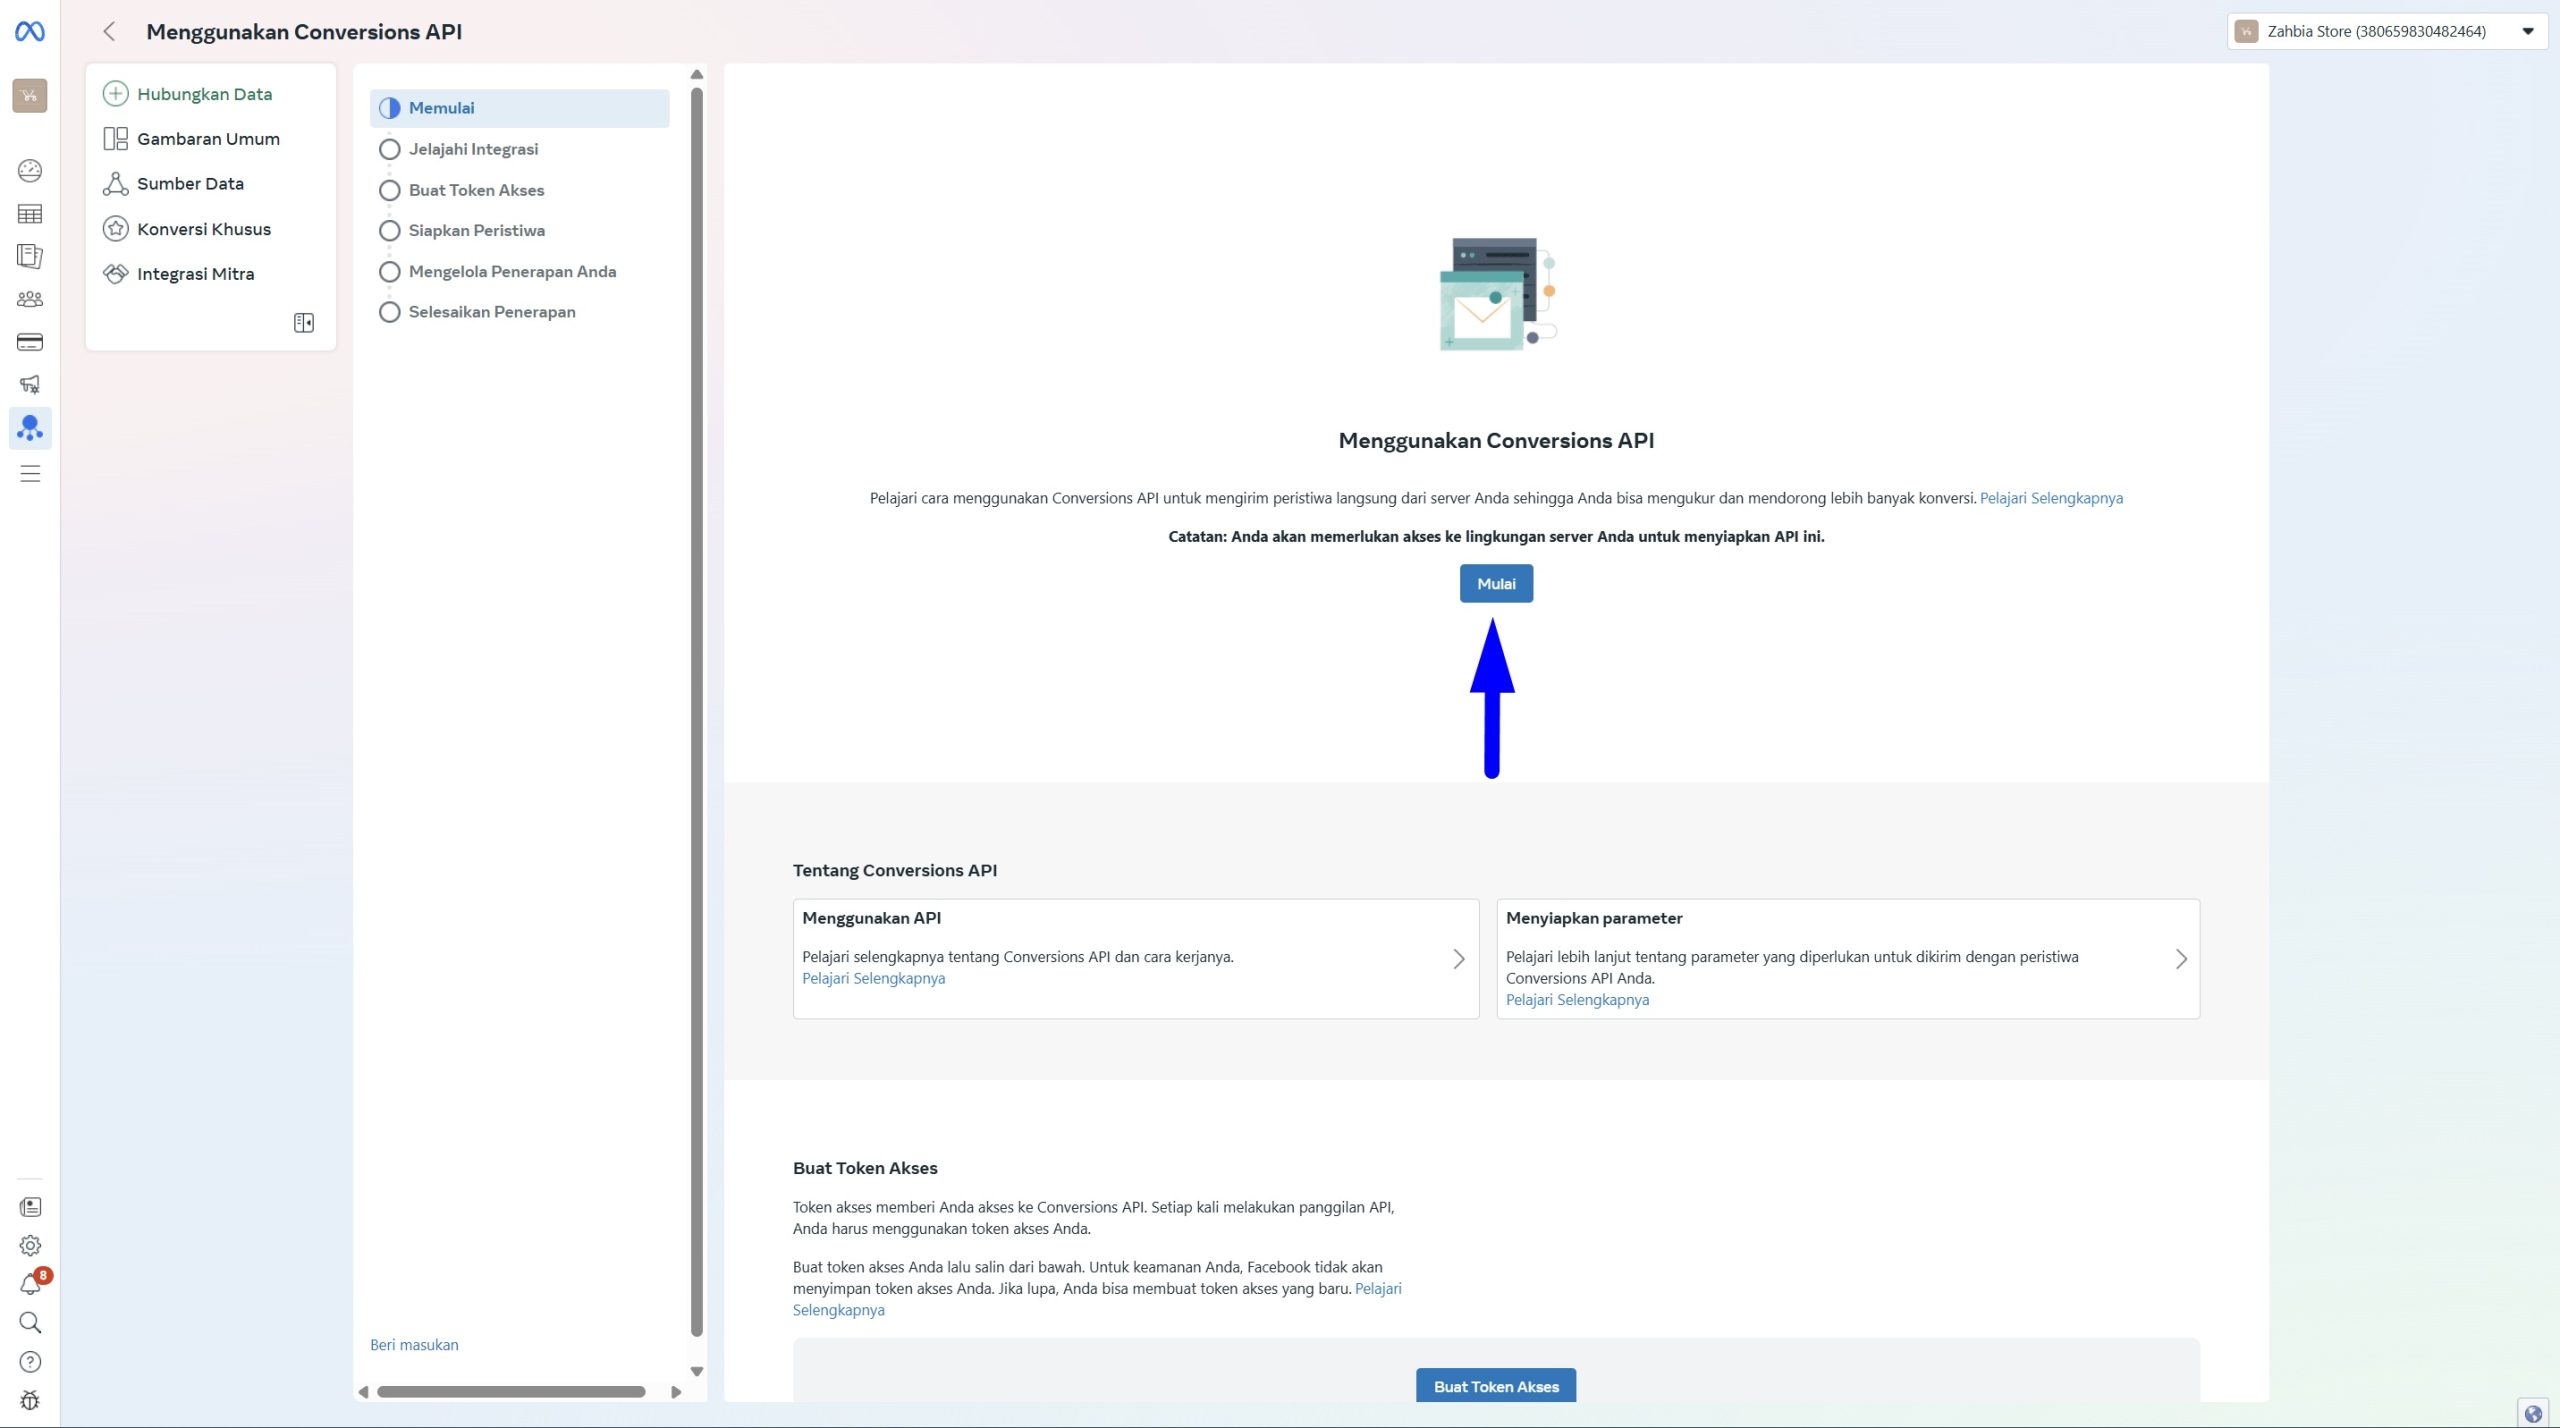Click the Meta logo icon
This screenshot has height=1428, width=2560.
pos(29,32)
